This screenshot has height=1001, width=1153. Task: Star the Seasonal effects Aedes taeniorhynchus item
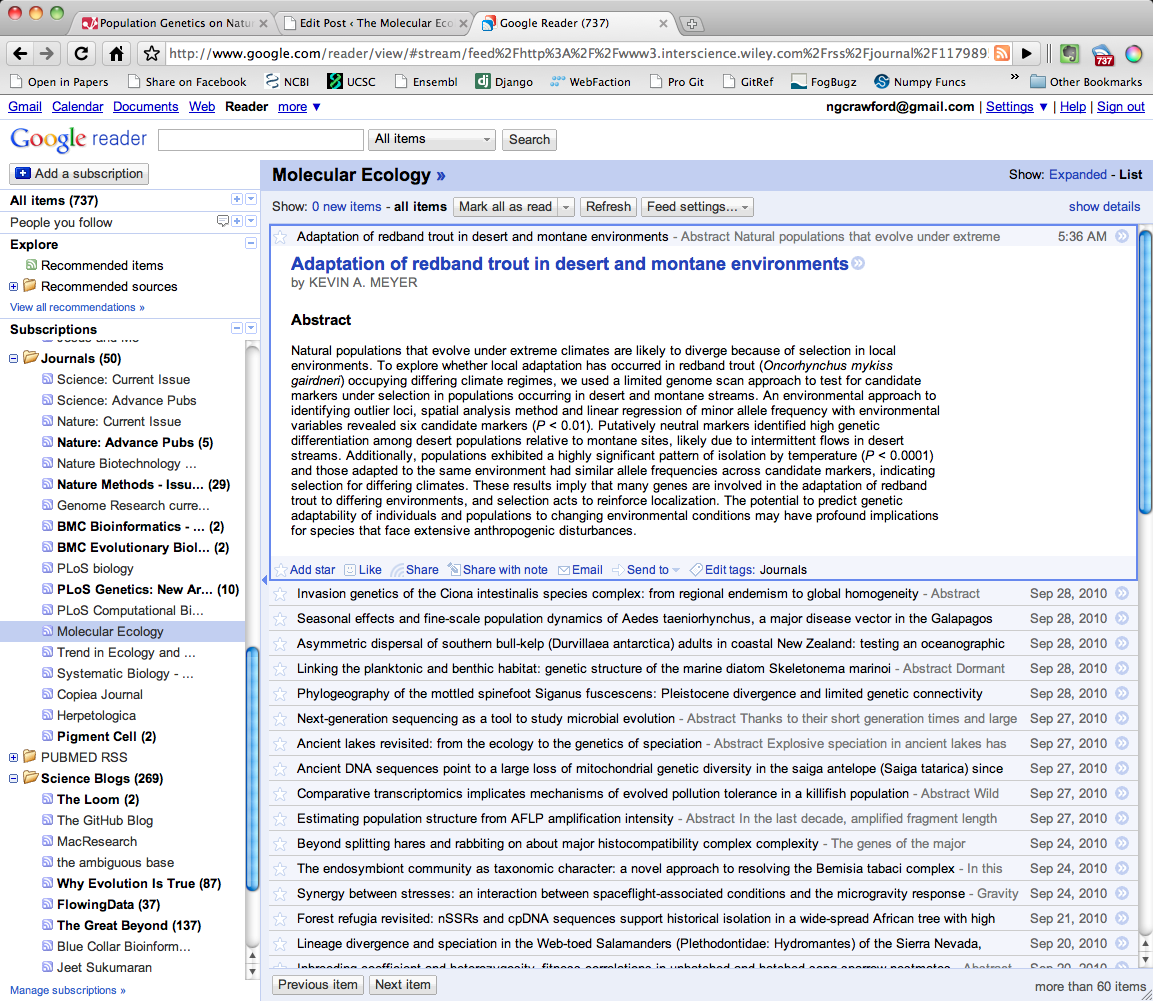coord(280,619)
